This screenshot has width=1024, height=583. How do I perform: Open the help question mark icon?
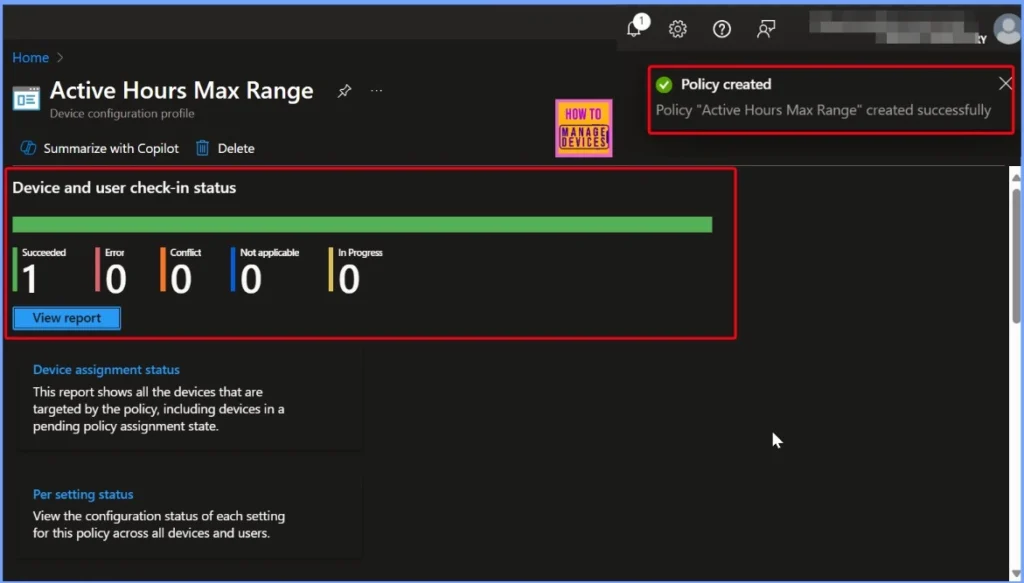[x=722, y=29]
